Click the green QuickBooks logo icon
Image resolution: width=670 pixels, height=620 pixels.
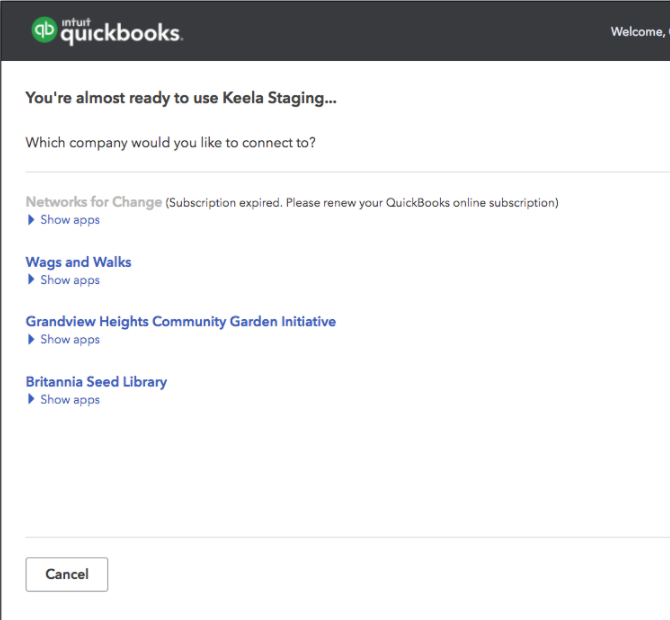(x=44, y=30)
